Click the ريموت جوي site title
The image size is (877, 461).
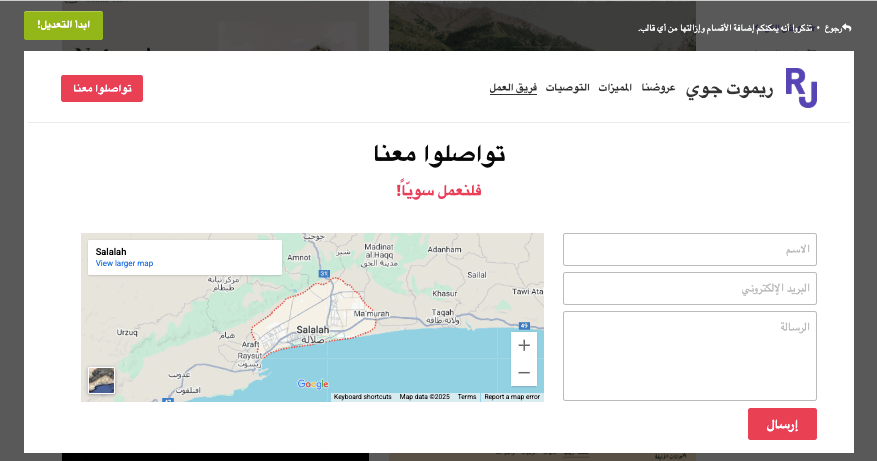(x=729, y=90)
